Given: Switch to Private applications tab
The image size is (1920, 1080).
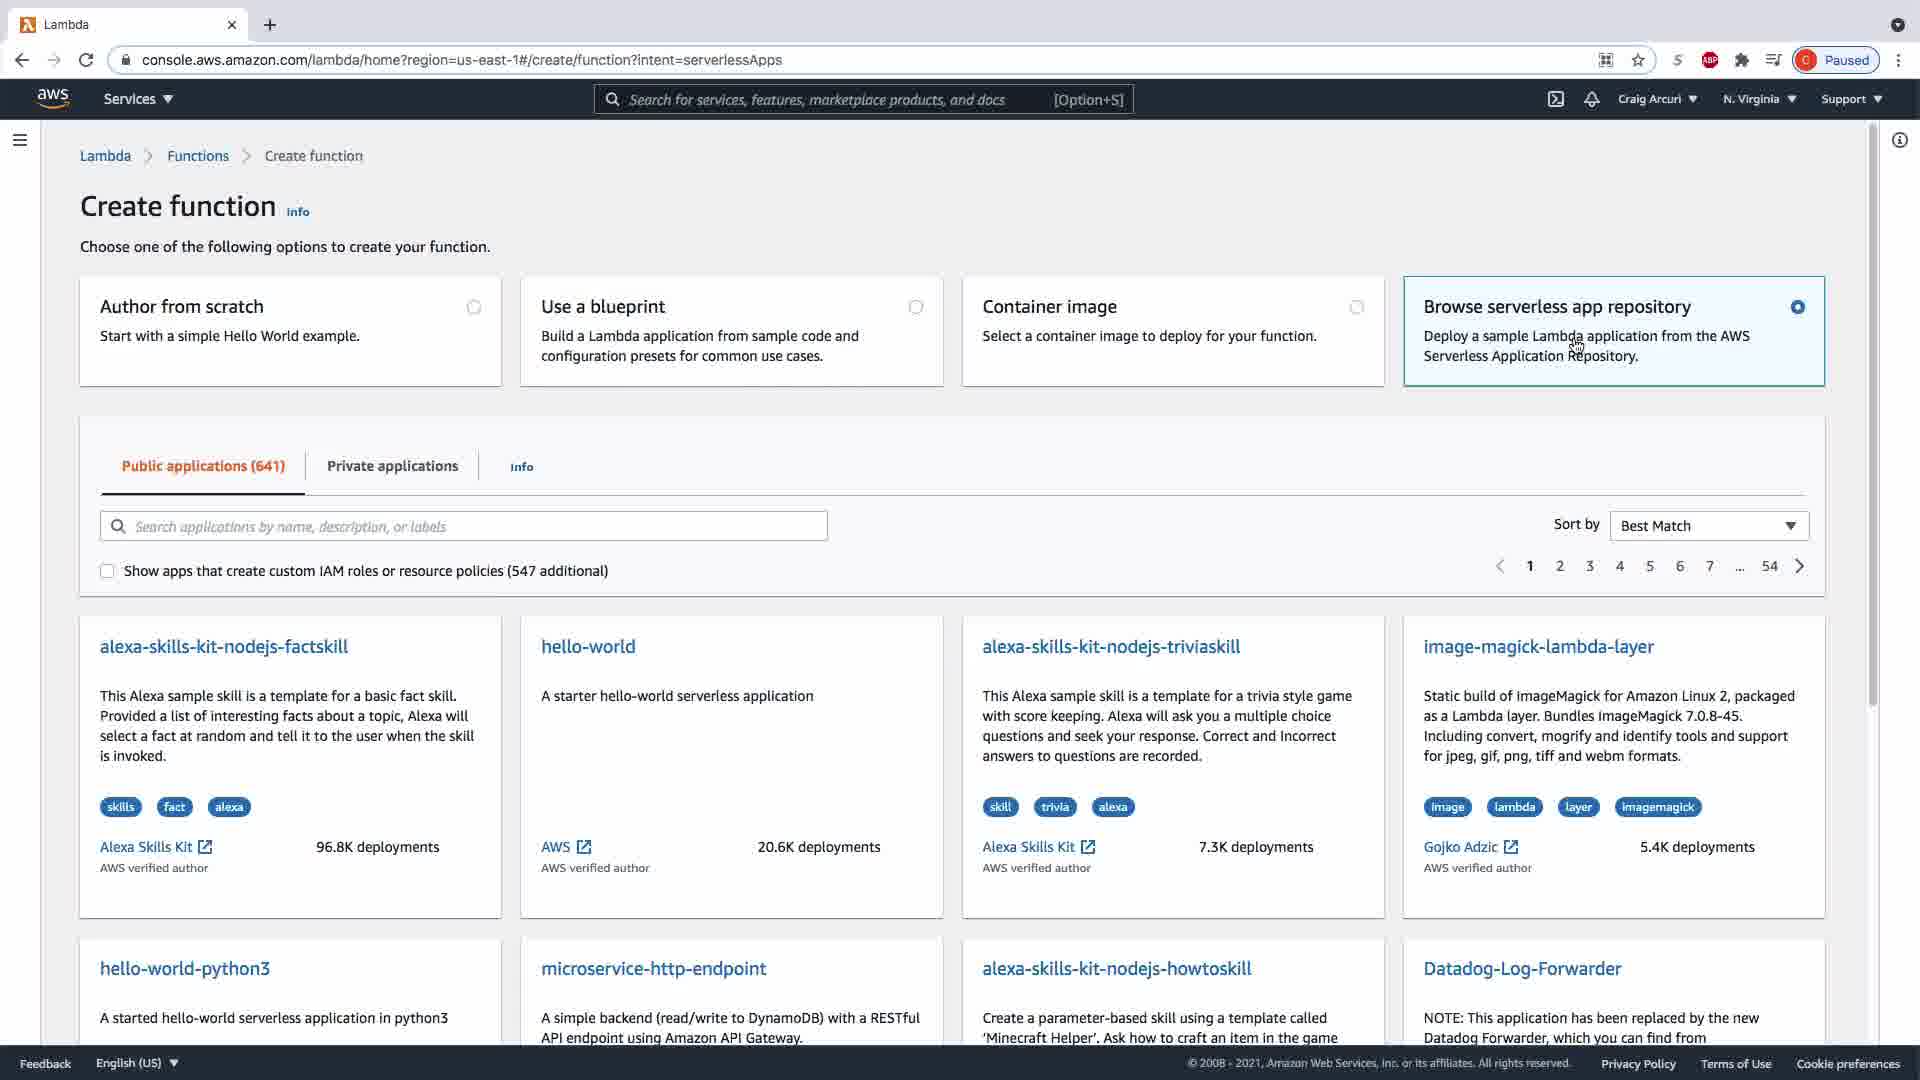Looking at the screenshot, I should [x=392, y=466].
